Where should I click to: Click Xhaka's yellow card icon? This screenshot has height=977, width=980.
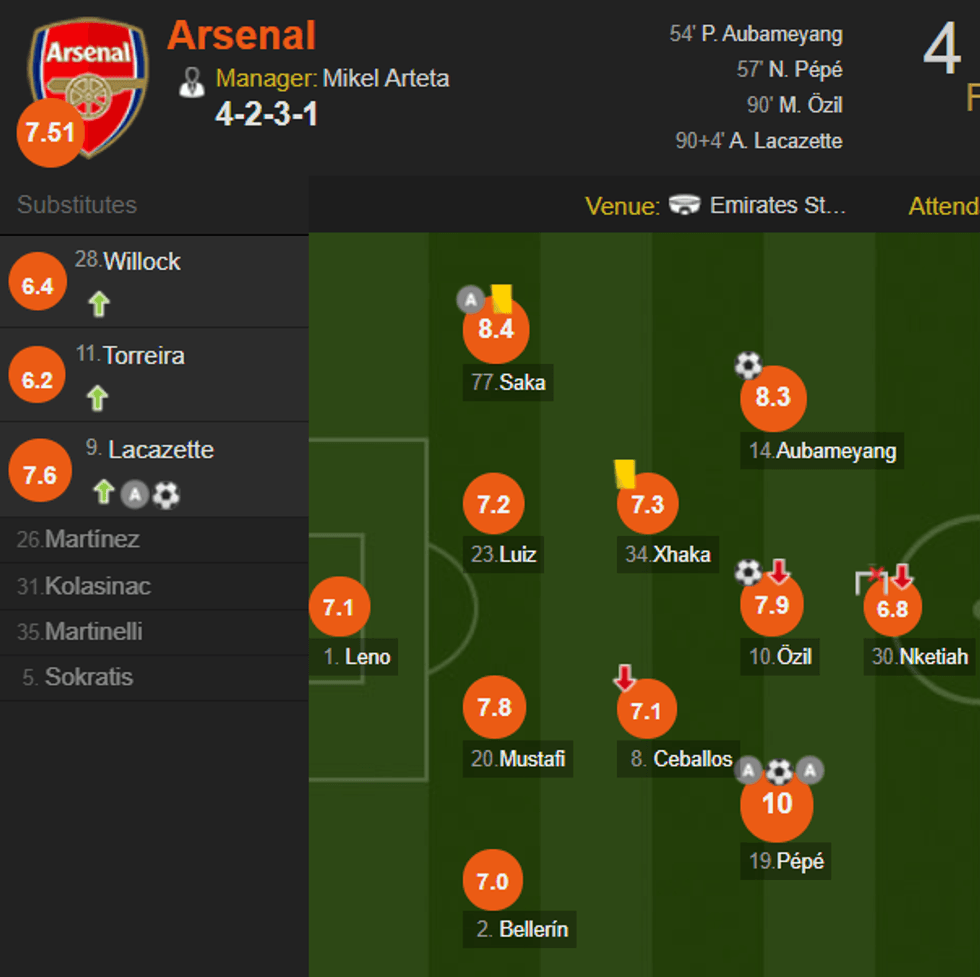point(625,473)
